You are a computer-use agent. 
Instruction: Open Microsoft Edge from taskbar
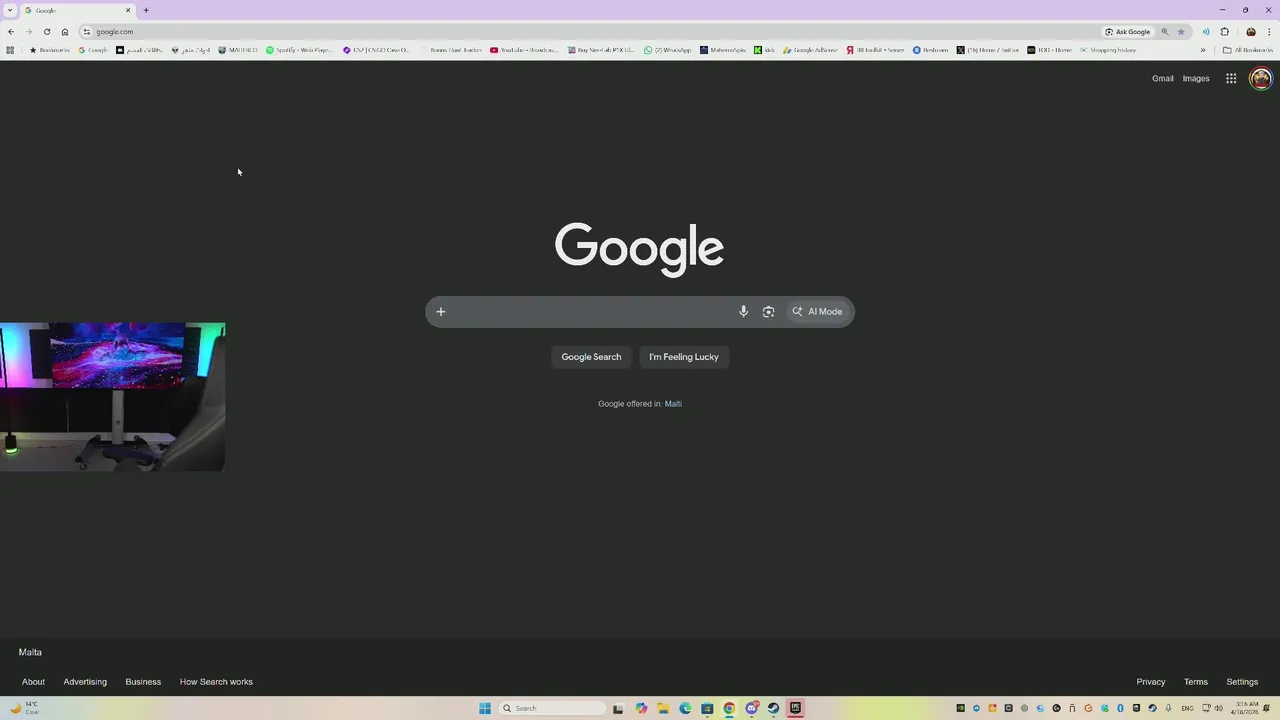point(685,708)
